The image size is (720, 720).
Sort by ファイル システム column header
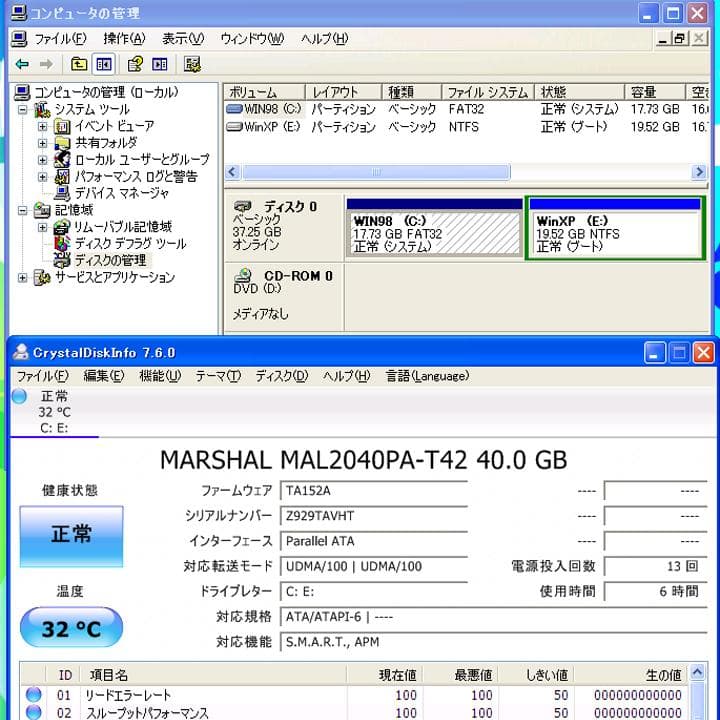coord(488,92)
